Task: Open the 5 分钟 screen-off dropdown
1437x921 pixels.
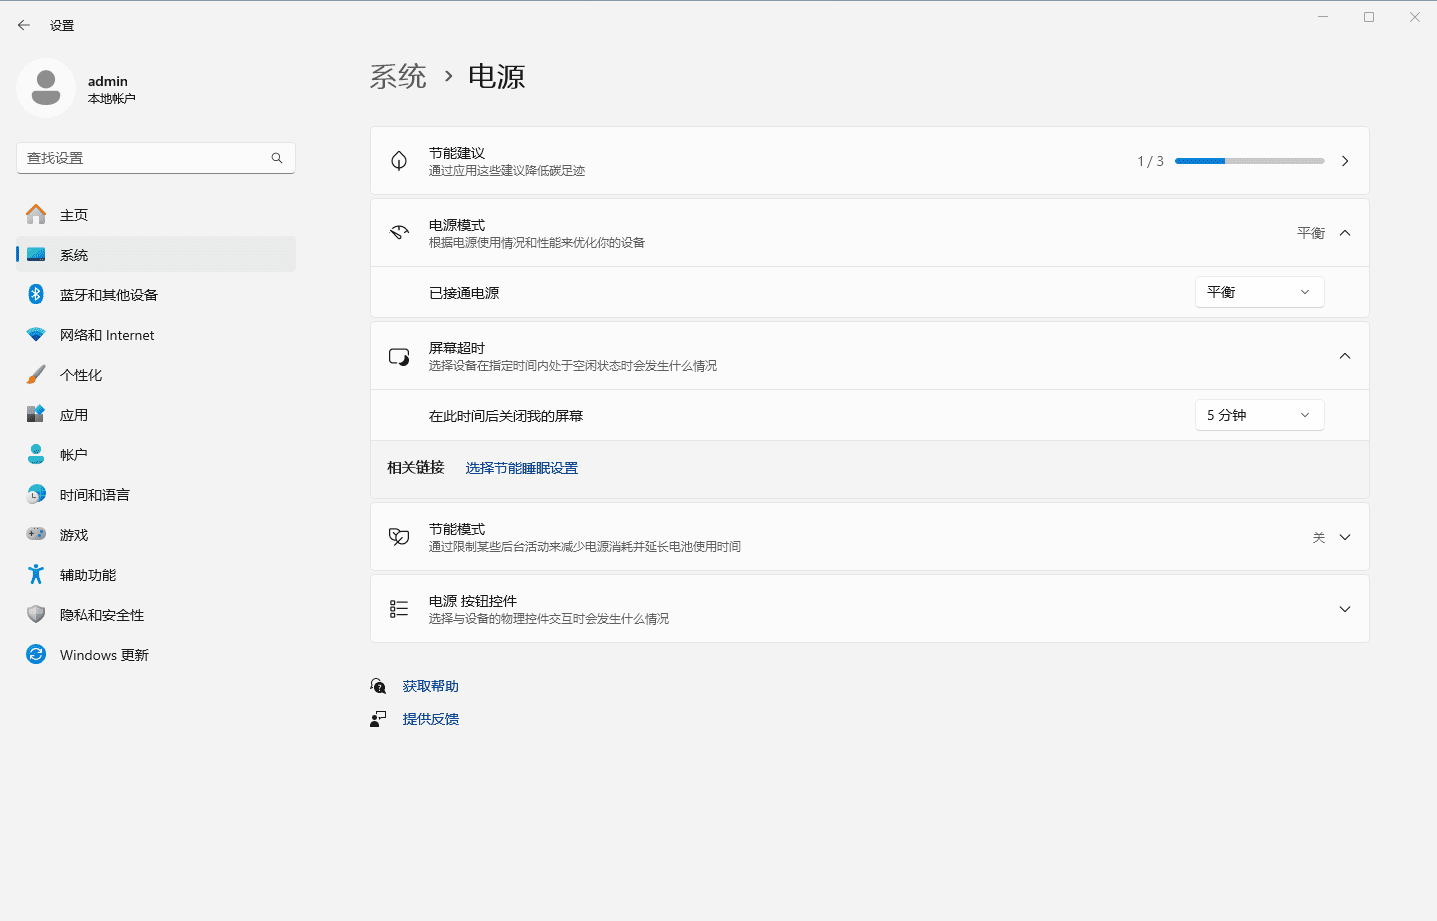Action: tap(1259, 415)
